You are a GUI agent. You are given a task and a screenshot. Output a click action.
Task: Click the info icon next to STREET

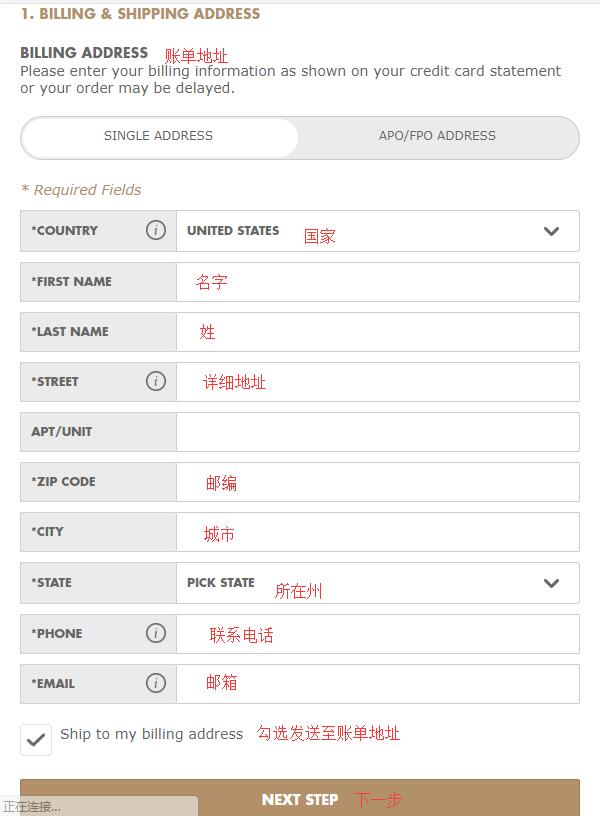[x=156, y=381]
